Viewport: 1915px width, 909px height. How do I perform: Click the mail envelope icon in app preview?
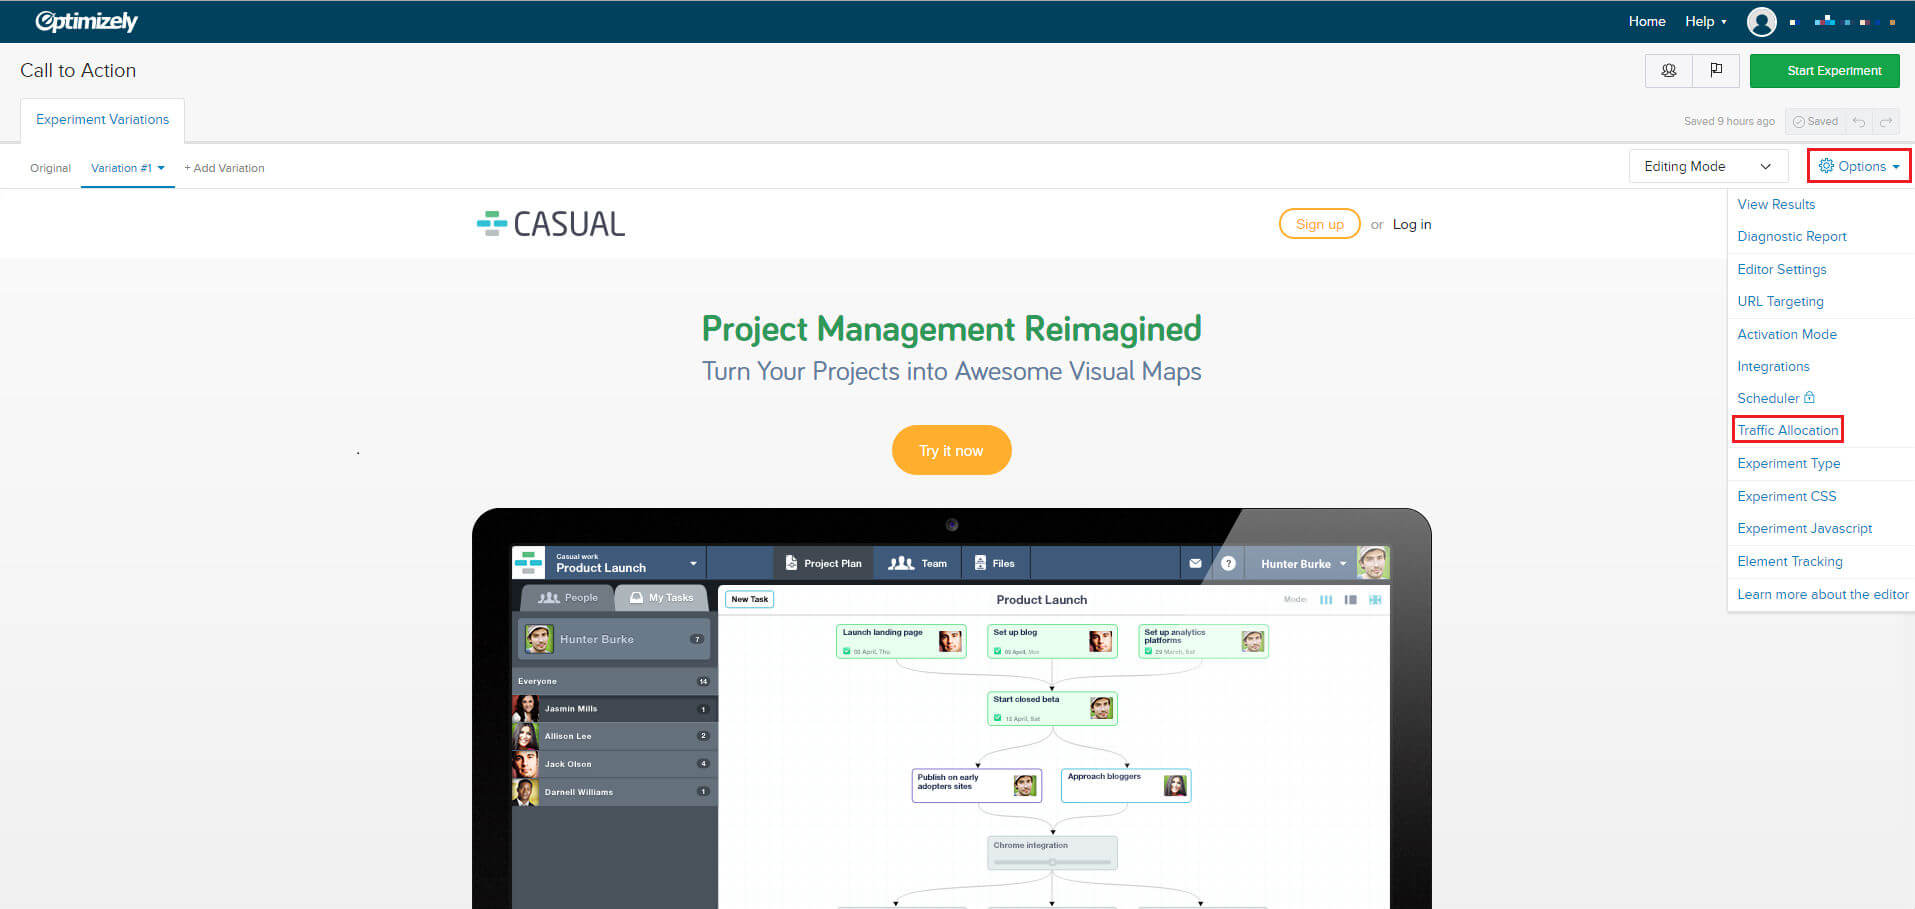tap(1195, 563)
